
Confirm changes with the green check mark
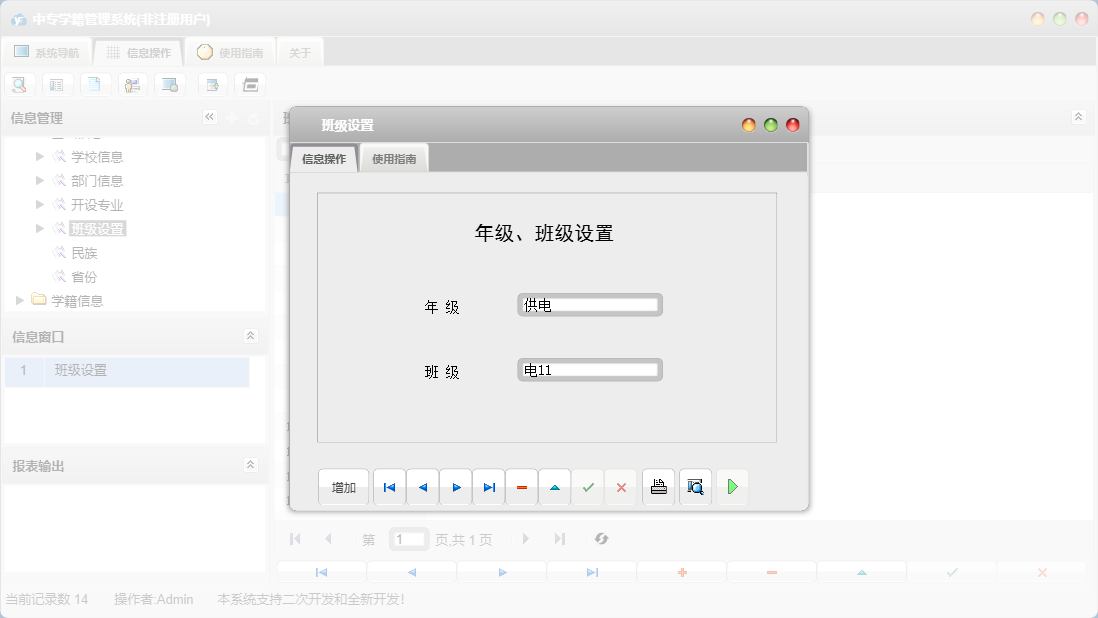(588, 487)
